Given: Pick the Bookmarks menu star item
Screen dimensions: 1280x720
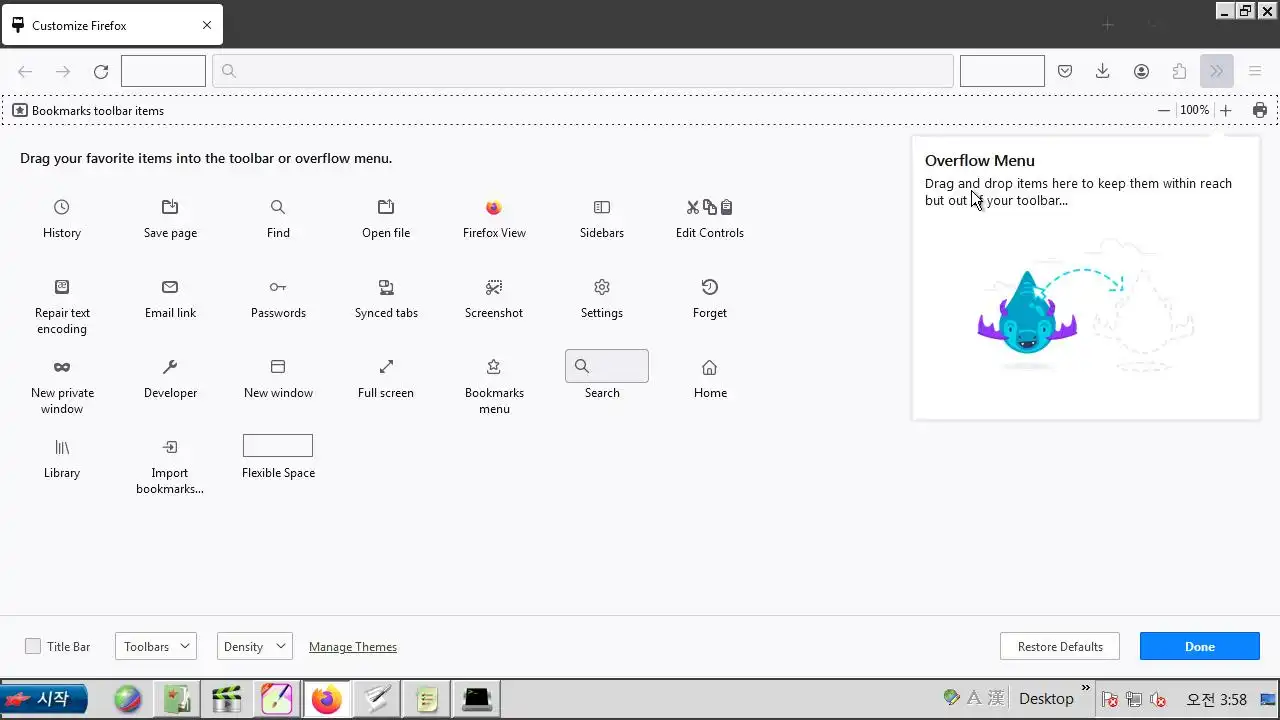Looking at the screenshot, I should [x=494, y=386].
